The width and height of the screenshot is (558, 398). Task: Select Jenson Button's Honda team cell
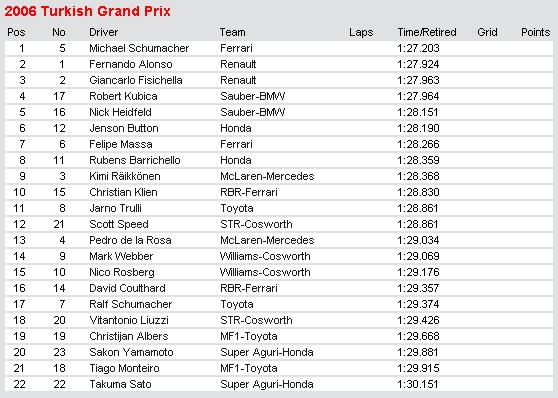236,128
